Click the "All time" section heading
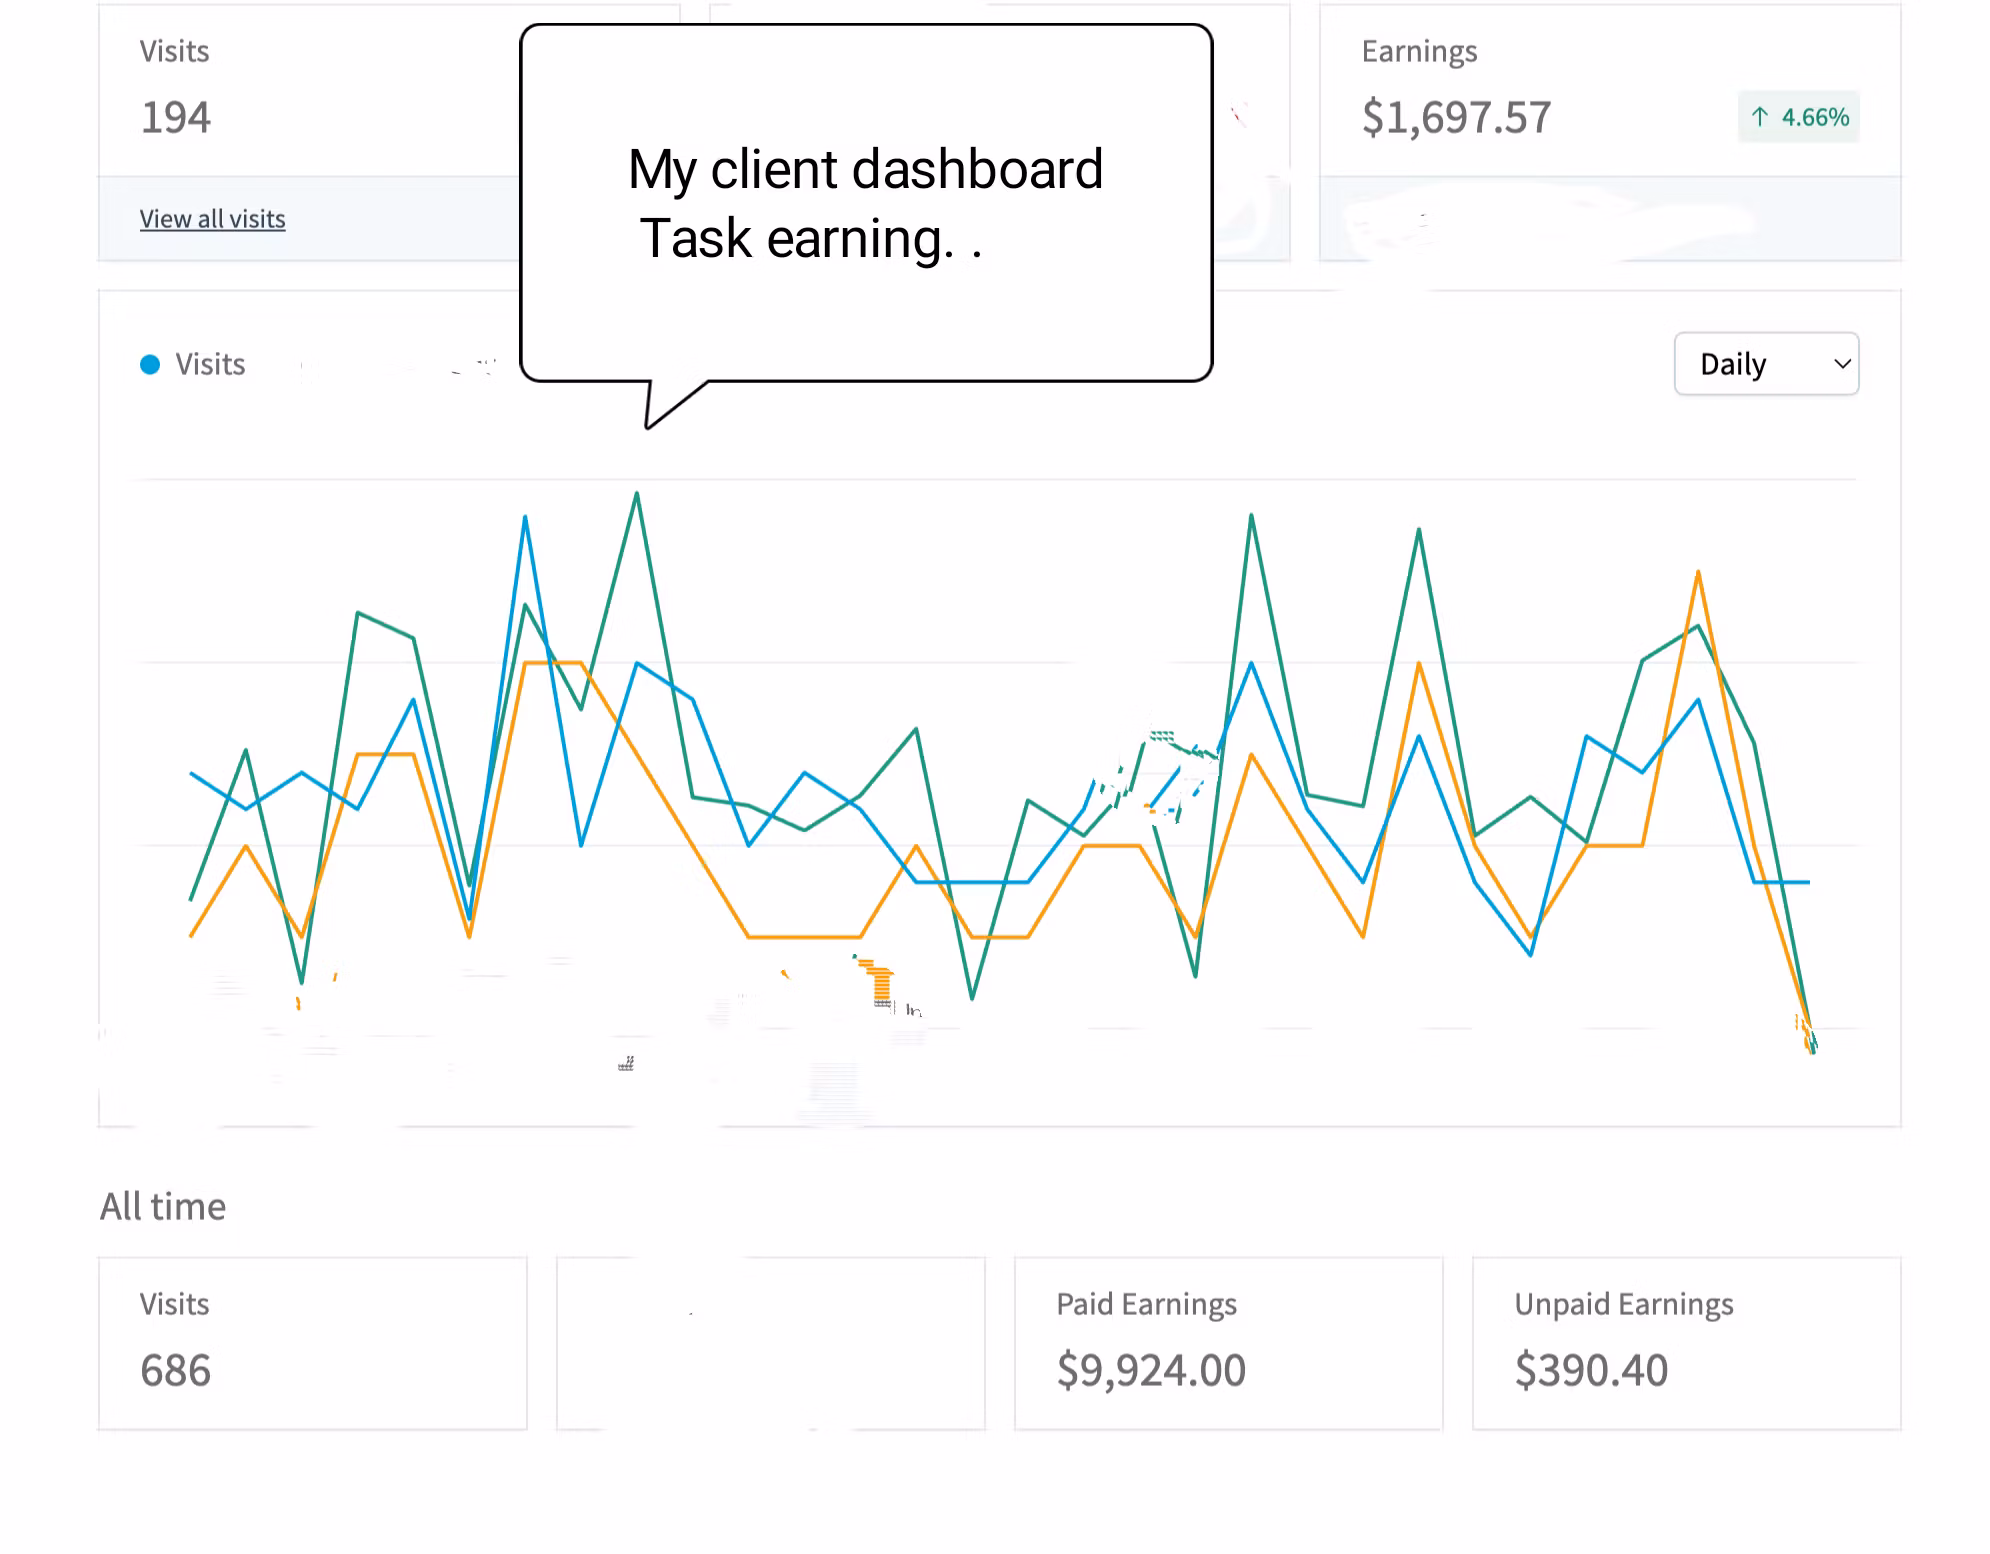 click(x=163, y=1207)
